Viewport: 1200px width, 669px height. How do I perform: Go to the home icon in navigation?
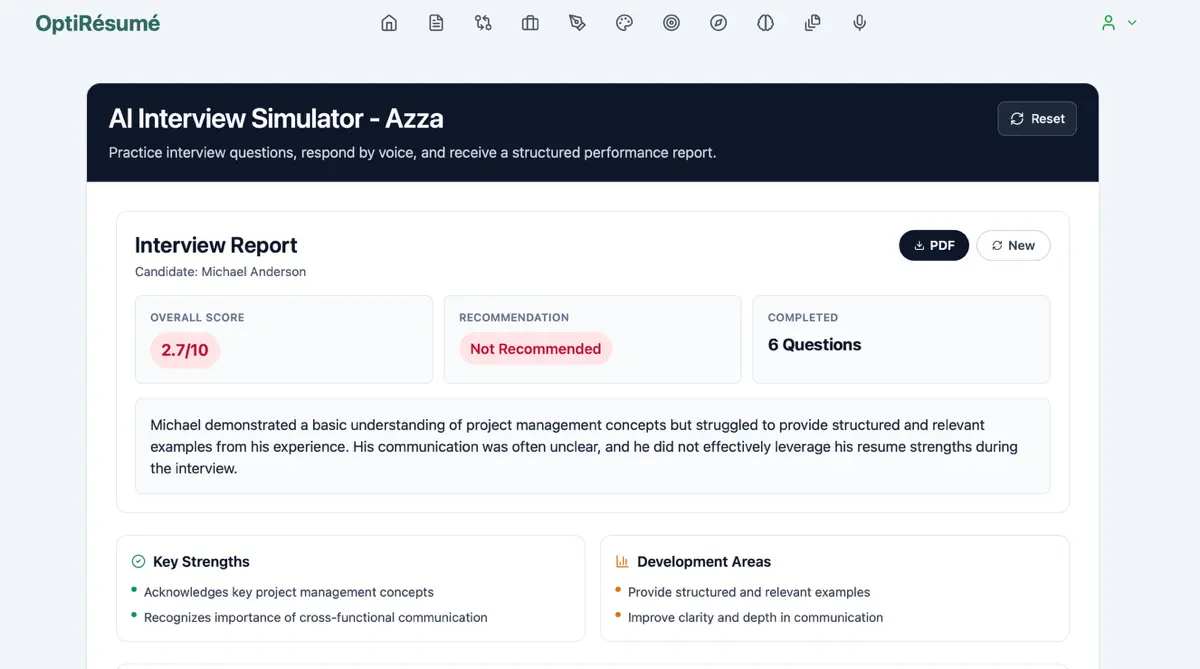point(389,23)
